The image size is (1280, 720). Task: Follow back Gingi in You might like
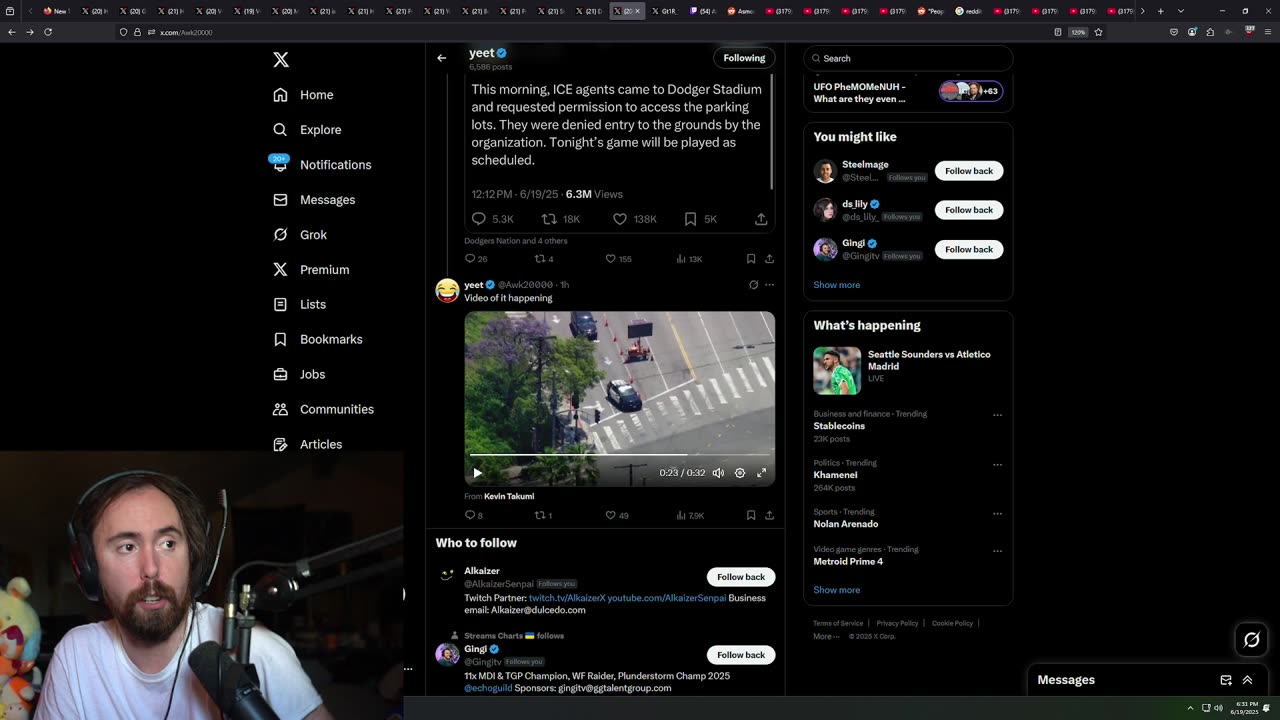969,249
